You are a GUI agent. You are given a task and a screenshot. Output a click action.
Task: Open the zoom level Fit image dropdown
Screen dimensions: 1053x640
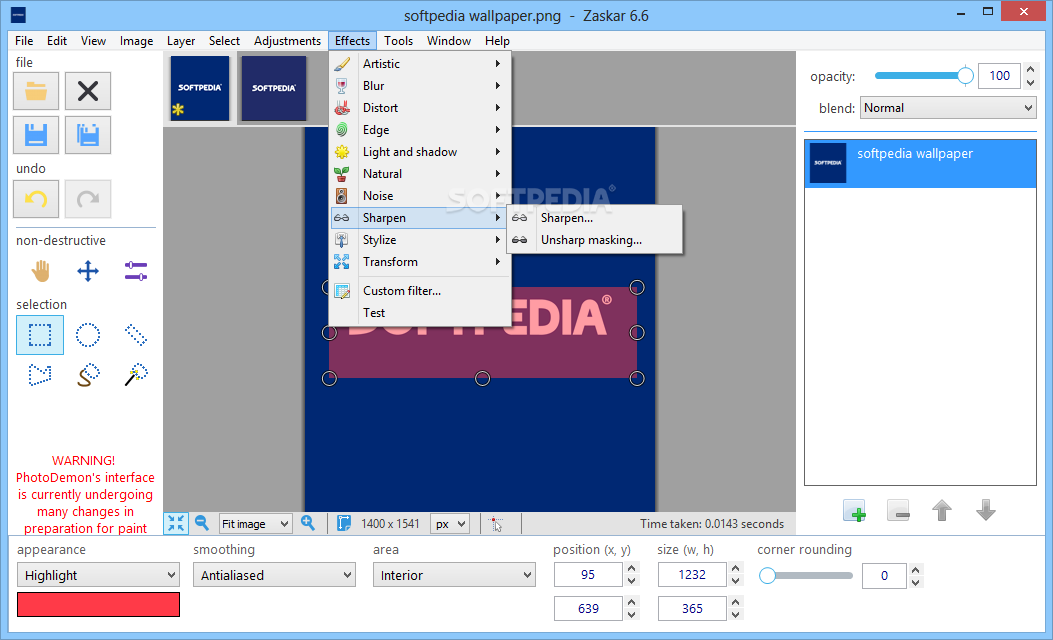(255, 524)
